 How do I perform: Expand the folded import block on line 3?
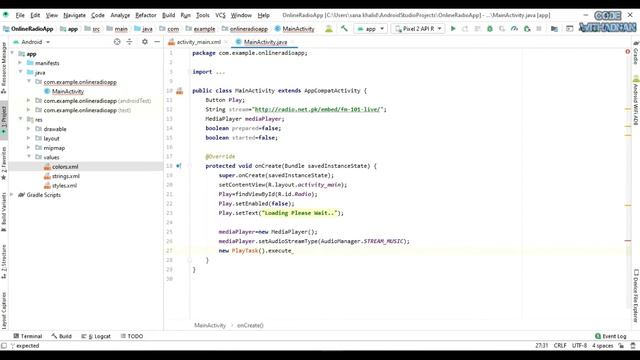(220, 72)
